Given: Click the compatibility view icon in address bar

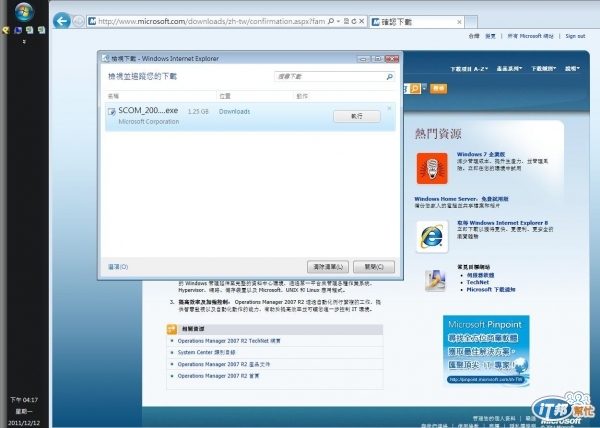Looking at the screenshot, I should (346, 21).
